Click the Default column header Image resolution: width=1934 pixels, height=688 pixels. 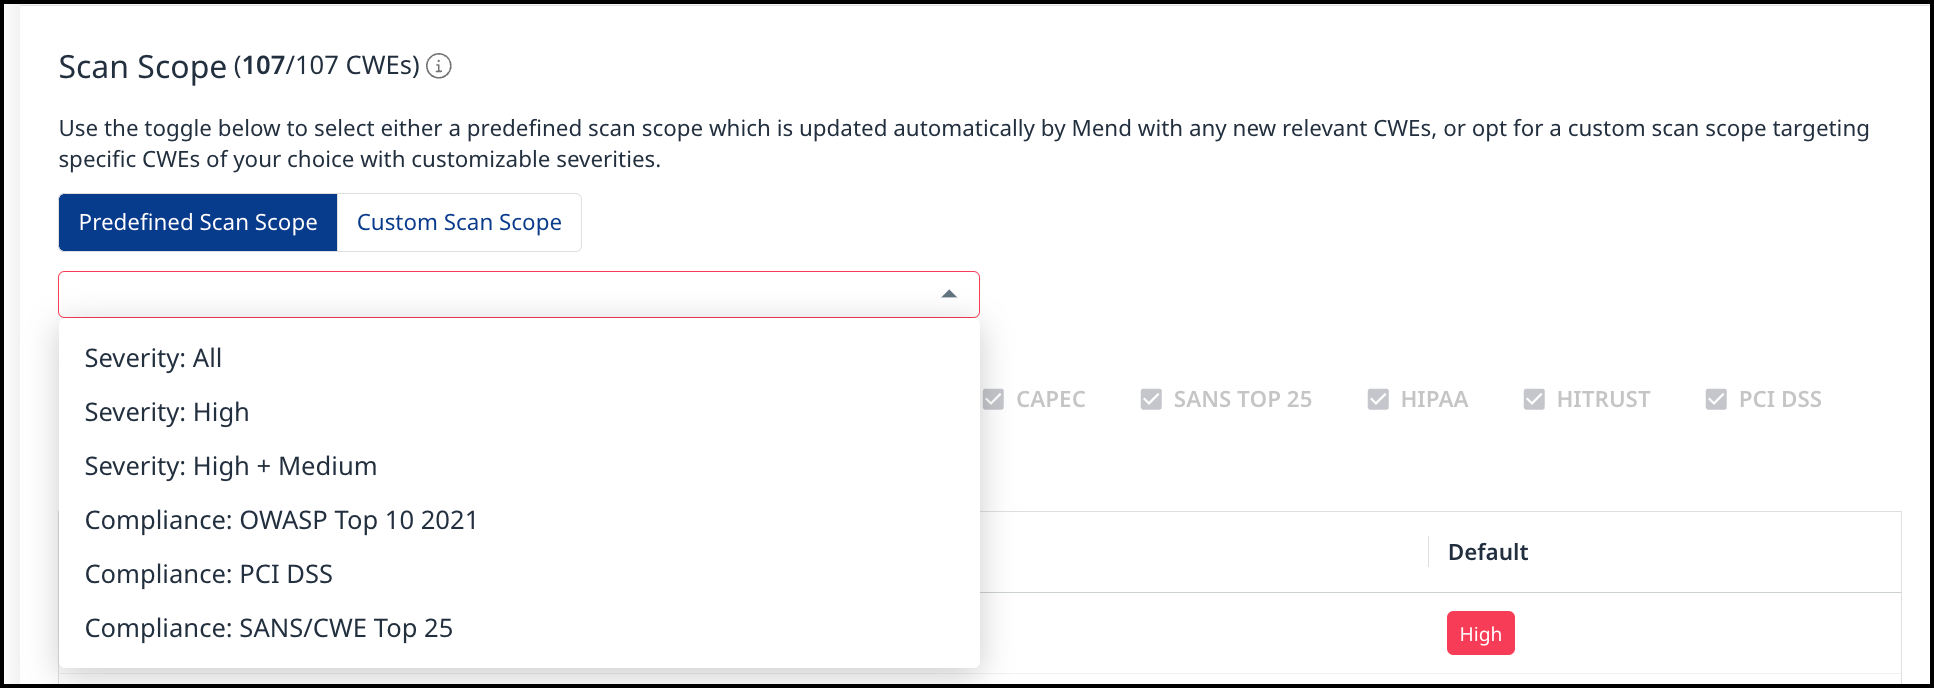(1488, 552)
